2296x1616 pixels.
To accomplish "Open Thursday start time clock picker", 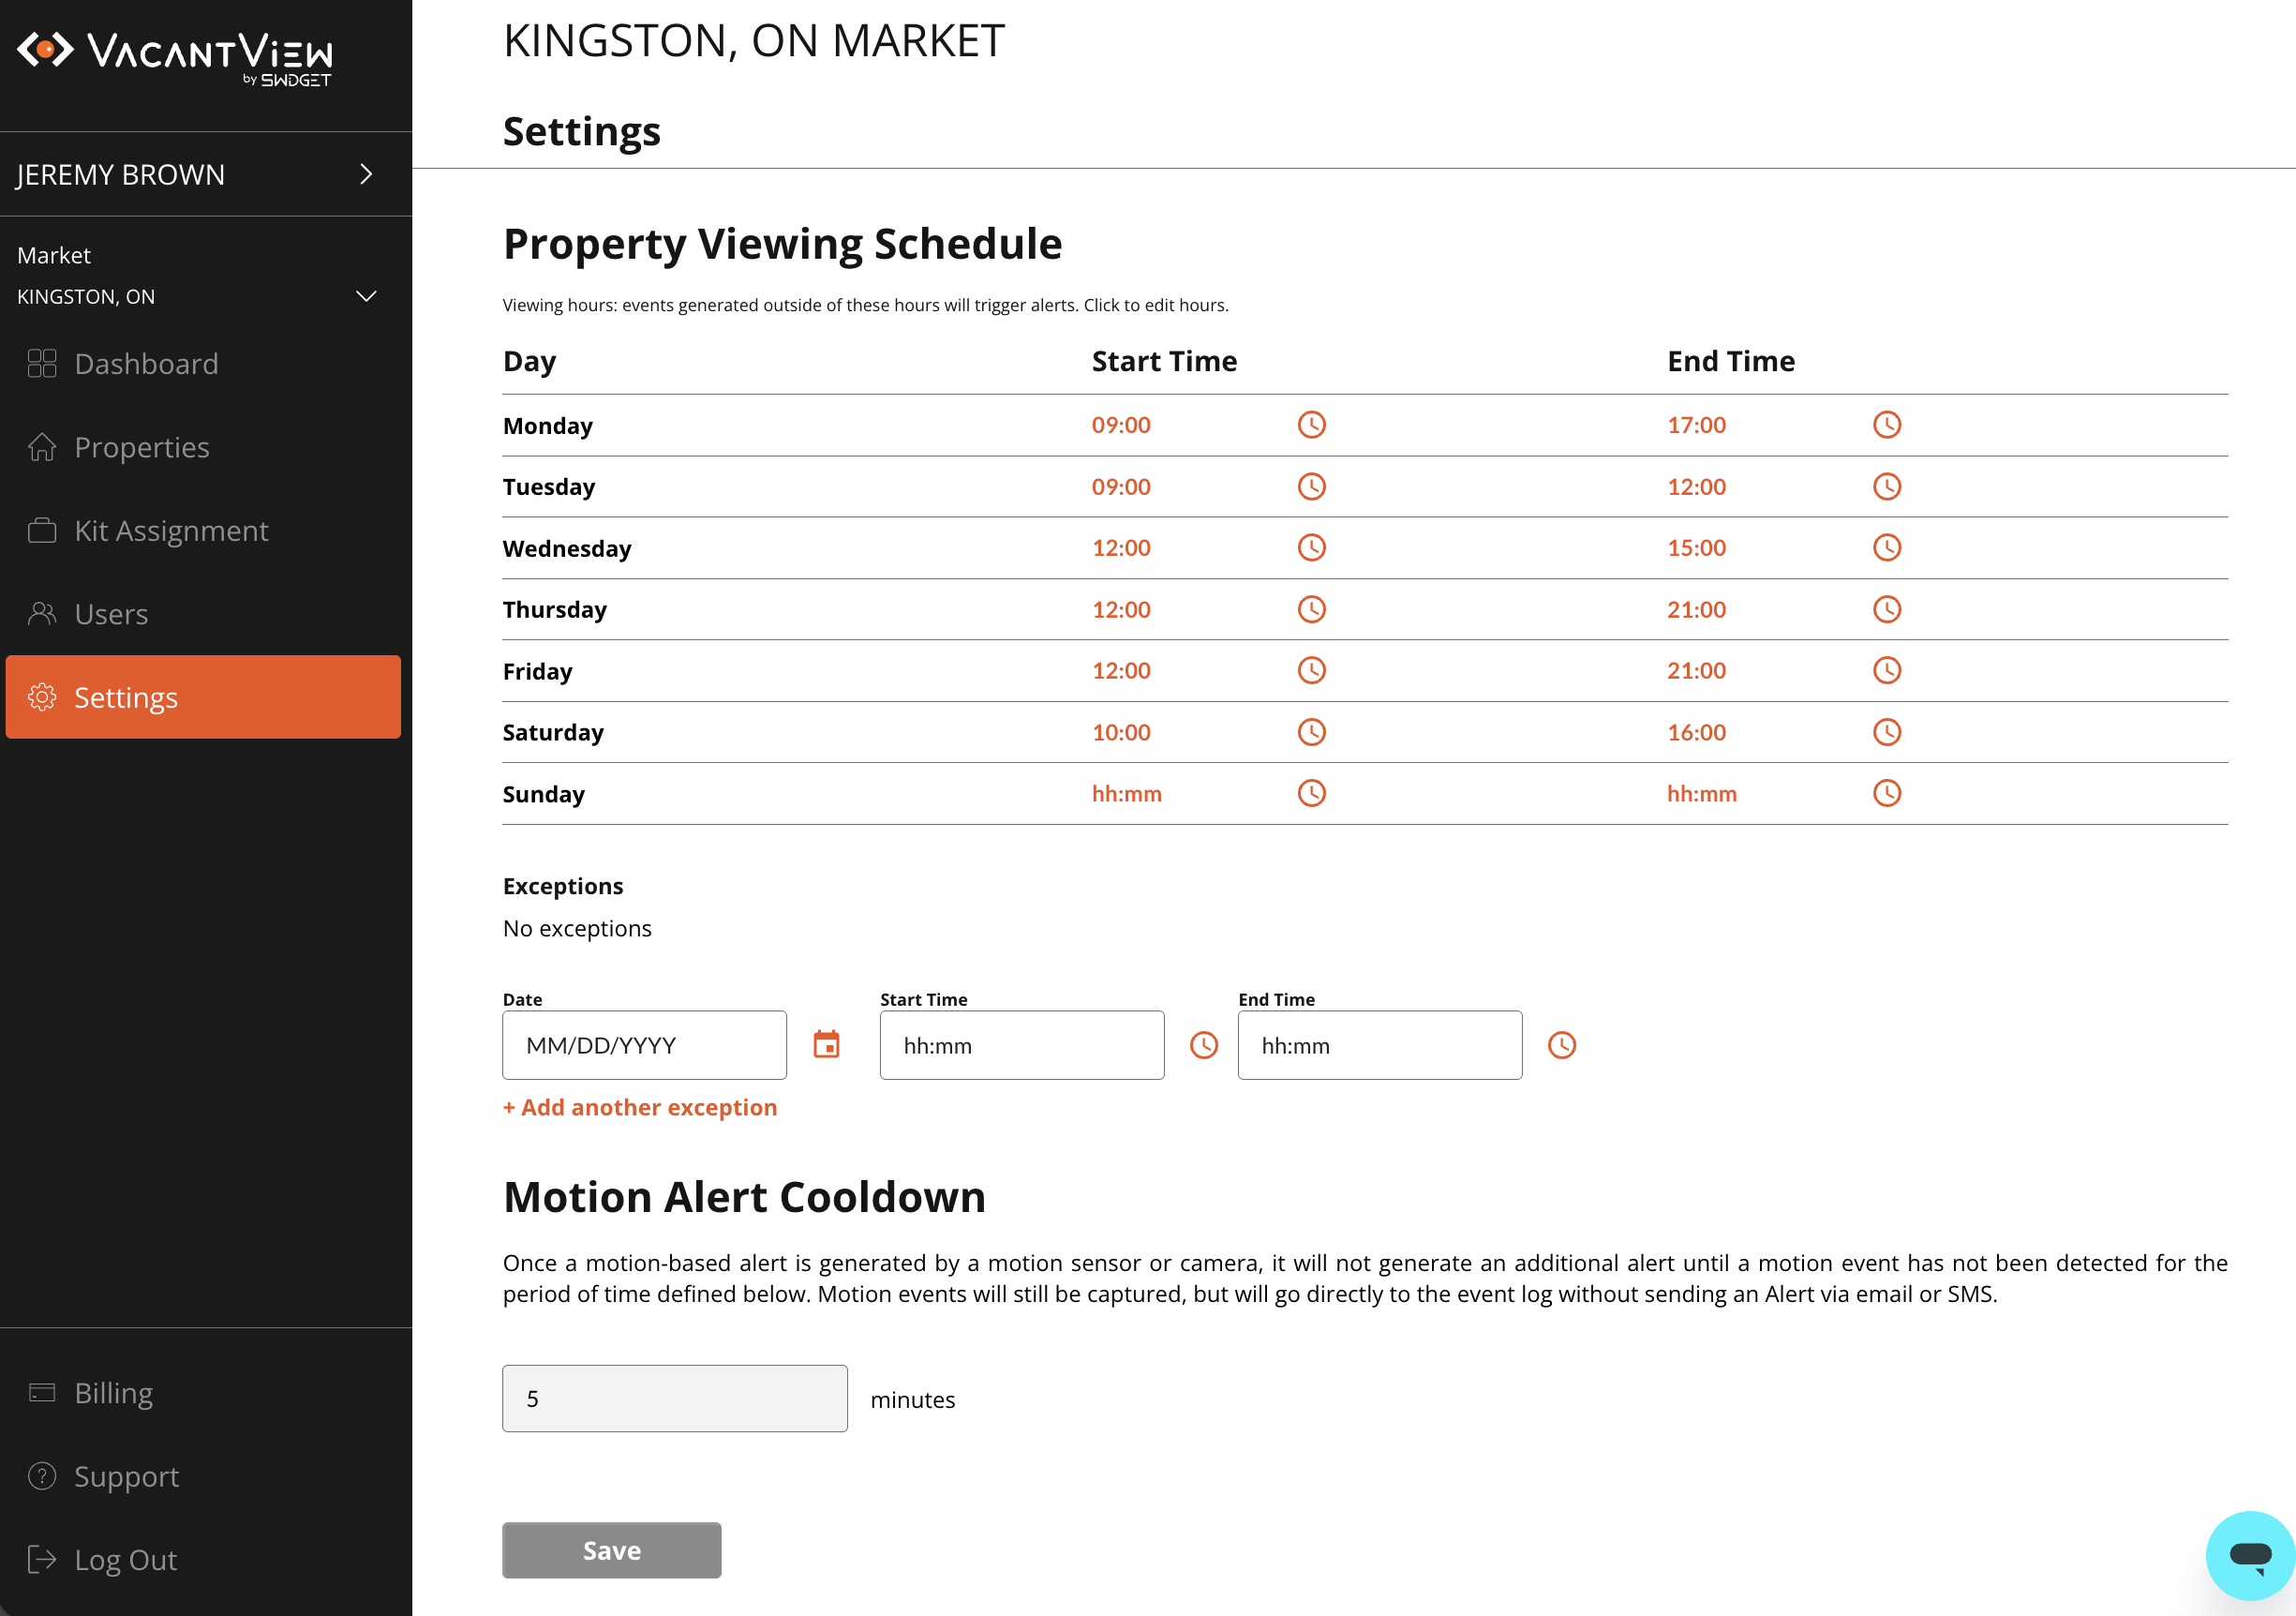I will tap(1311, 609).
